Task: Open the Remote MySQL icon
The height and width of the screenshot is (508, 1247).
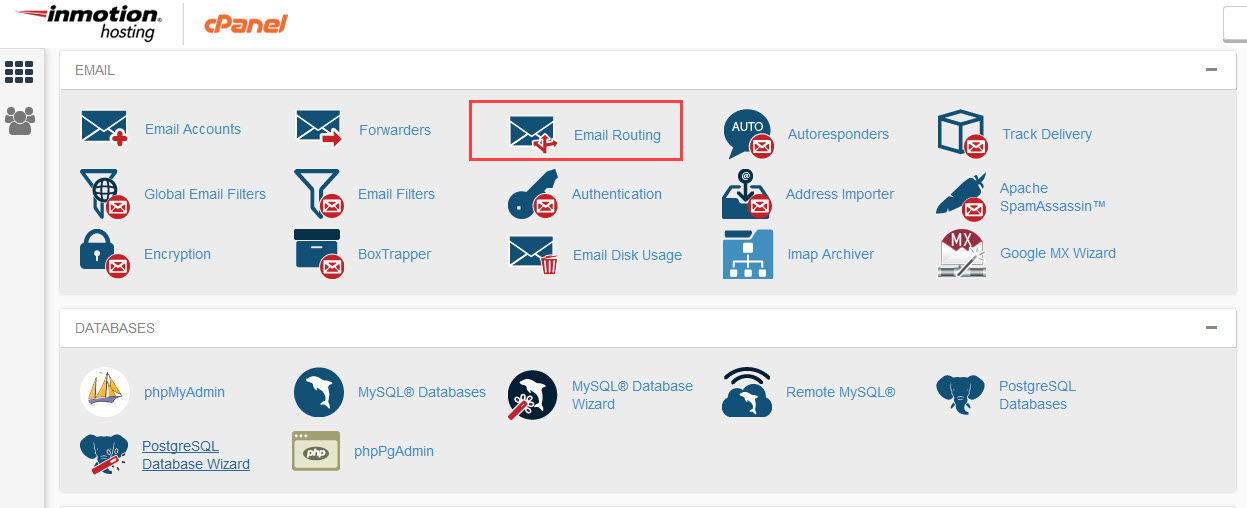Action: pos(747,392)
